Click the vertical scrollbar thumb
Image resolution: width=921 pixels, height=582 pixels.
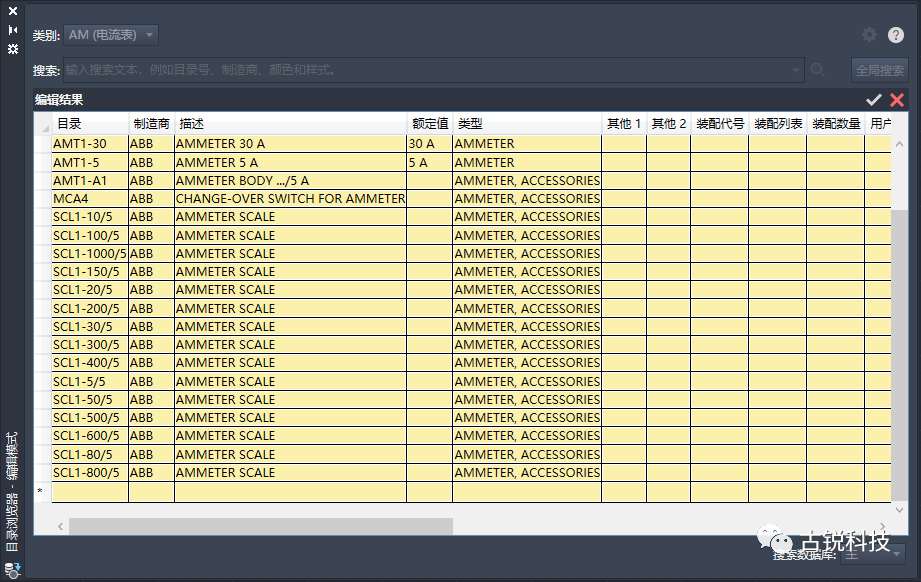(899, 354)
